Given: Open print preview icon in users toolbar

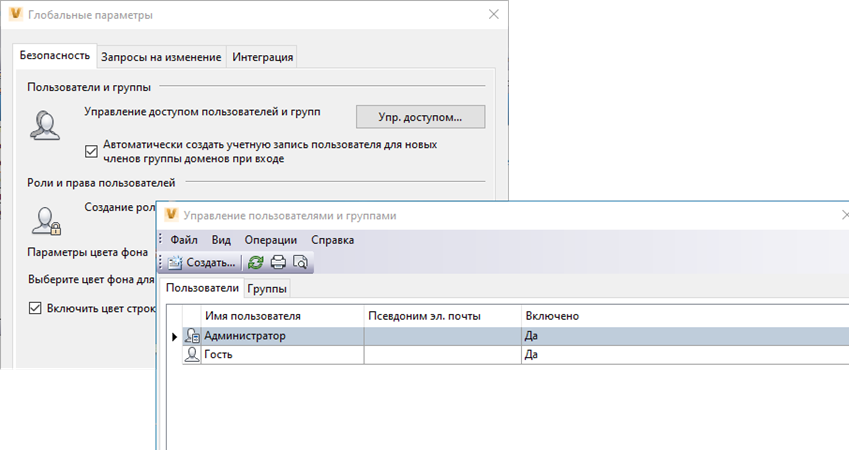Looking at the screenshot, I should (300, 263).
